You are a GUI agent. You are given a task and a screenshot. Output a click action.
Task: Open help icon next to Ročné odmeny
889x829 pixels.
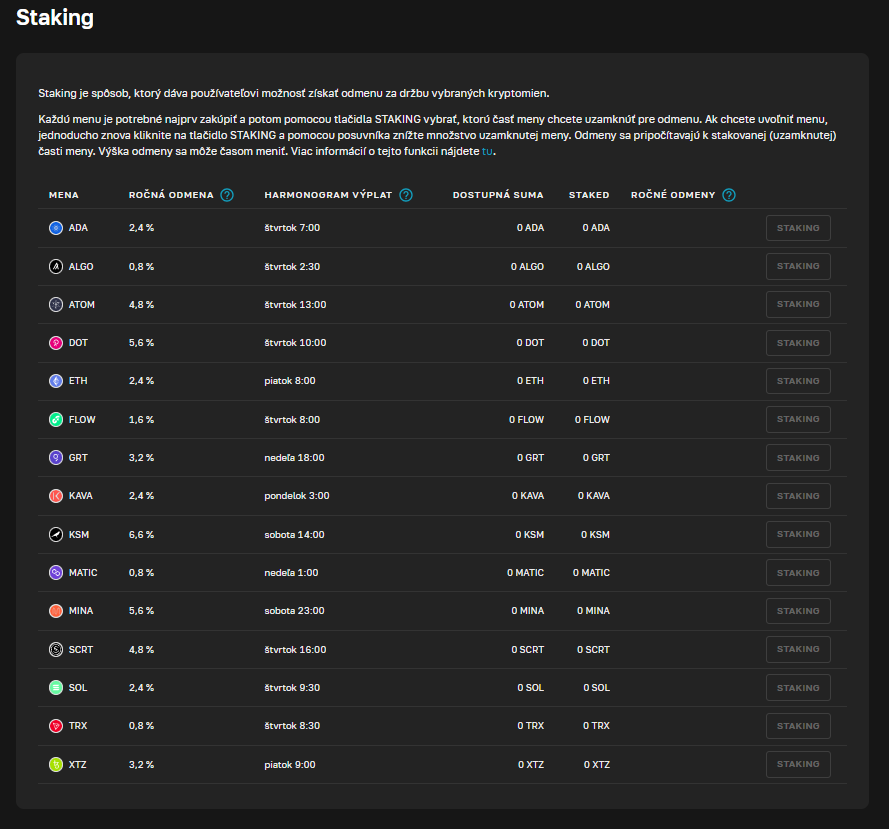point(729,195)
